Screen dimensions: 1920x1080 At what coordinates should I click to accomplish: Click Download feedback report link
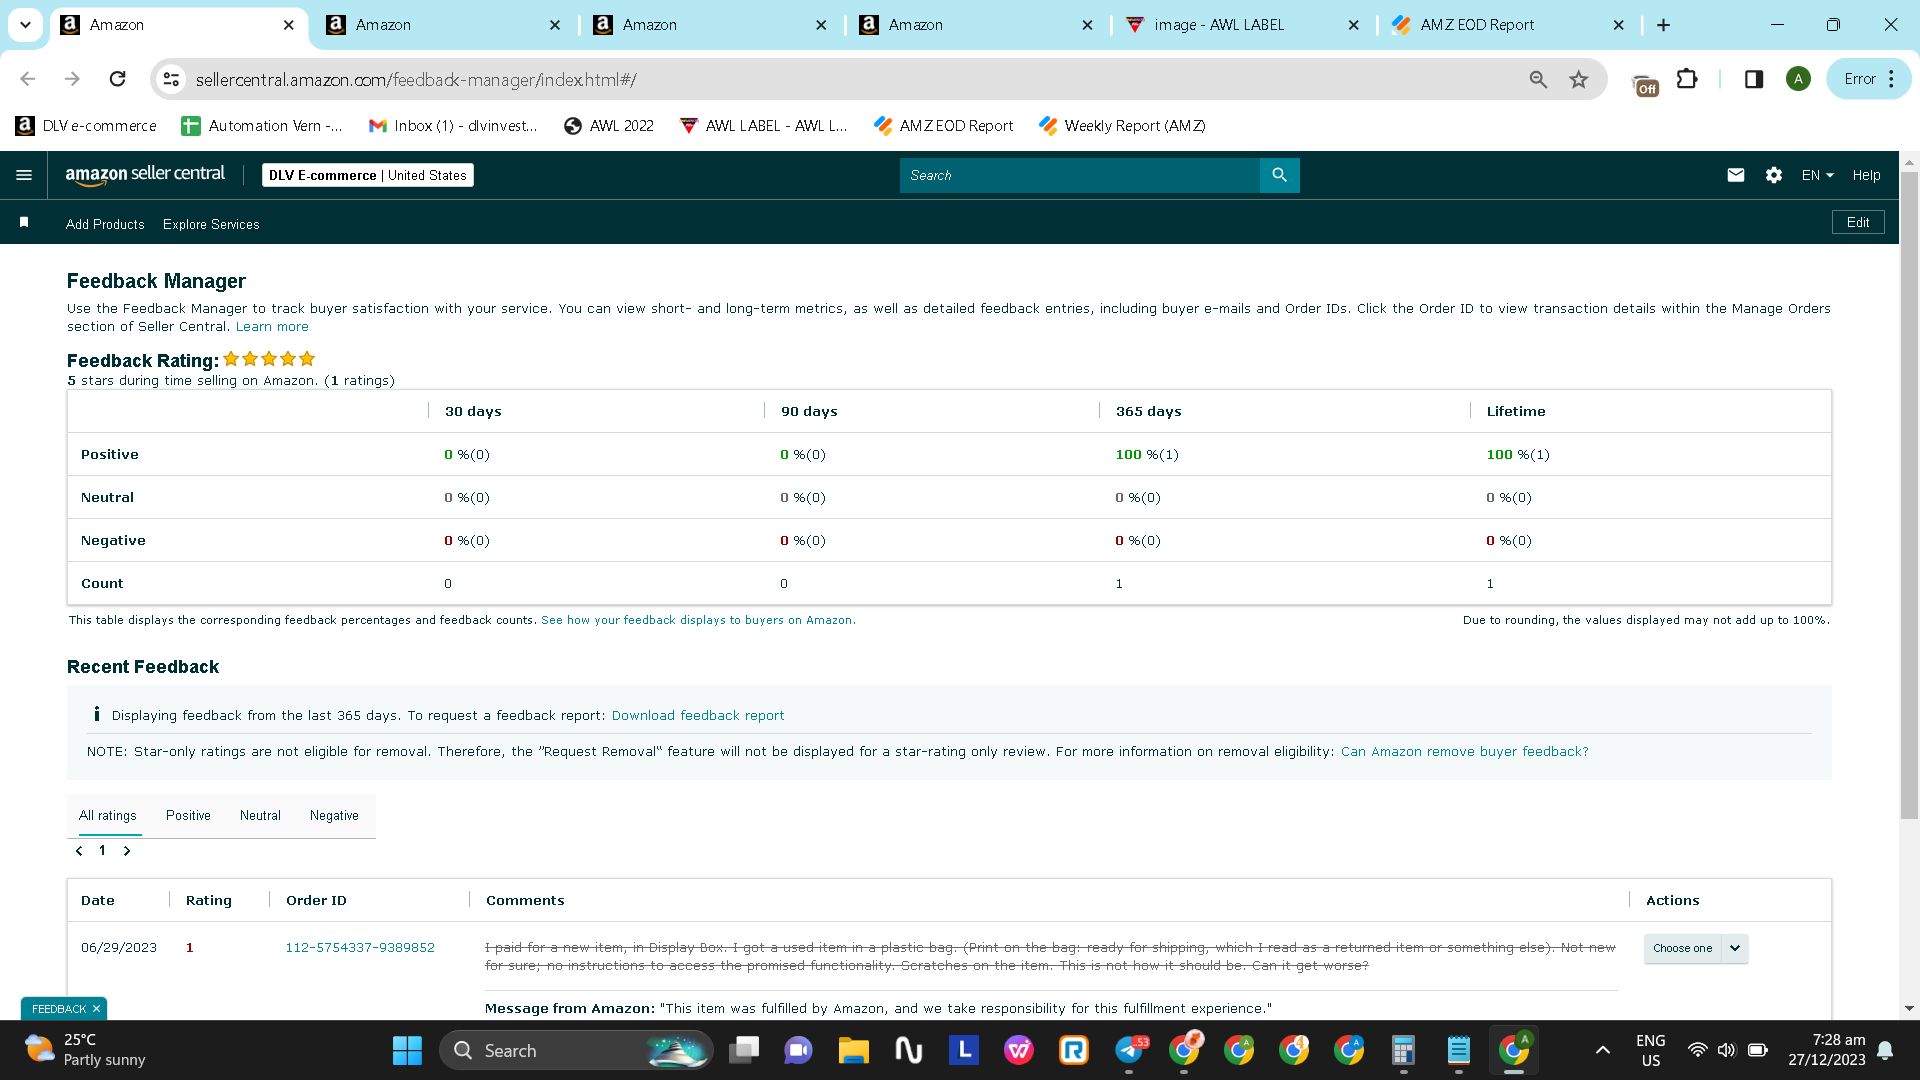pyautogui.click(x=698, y=716)
